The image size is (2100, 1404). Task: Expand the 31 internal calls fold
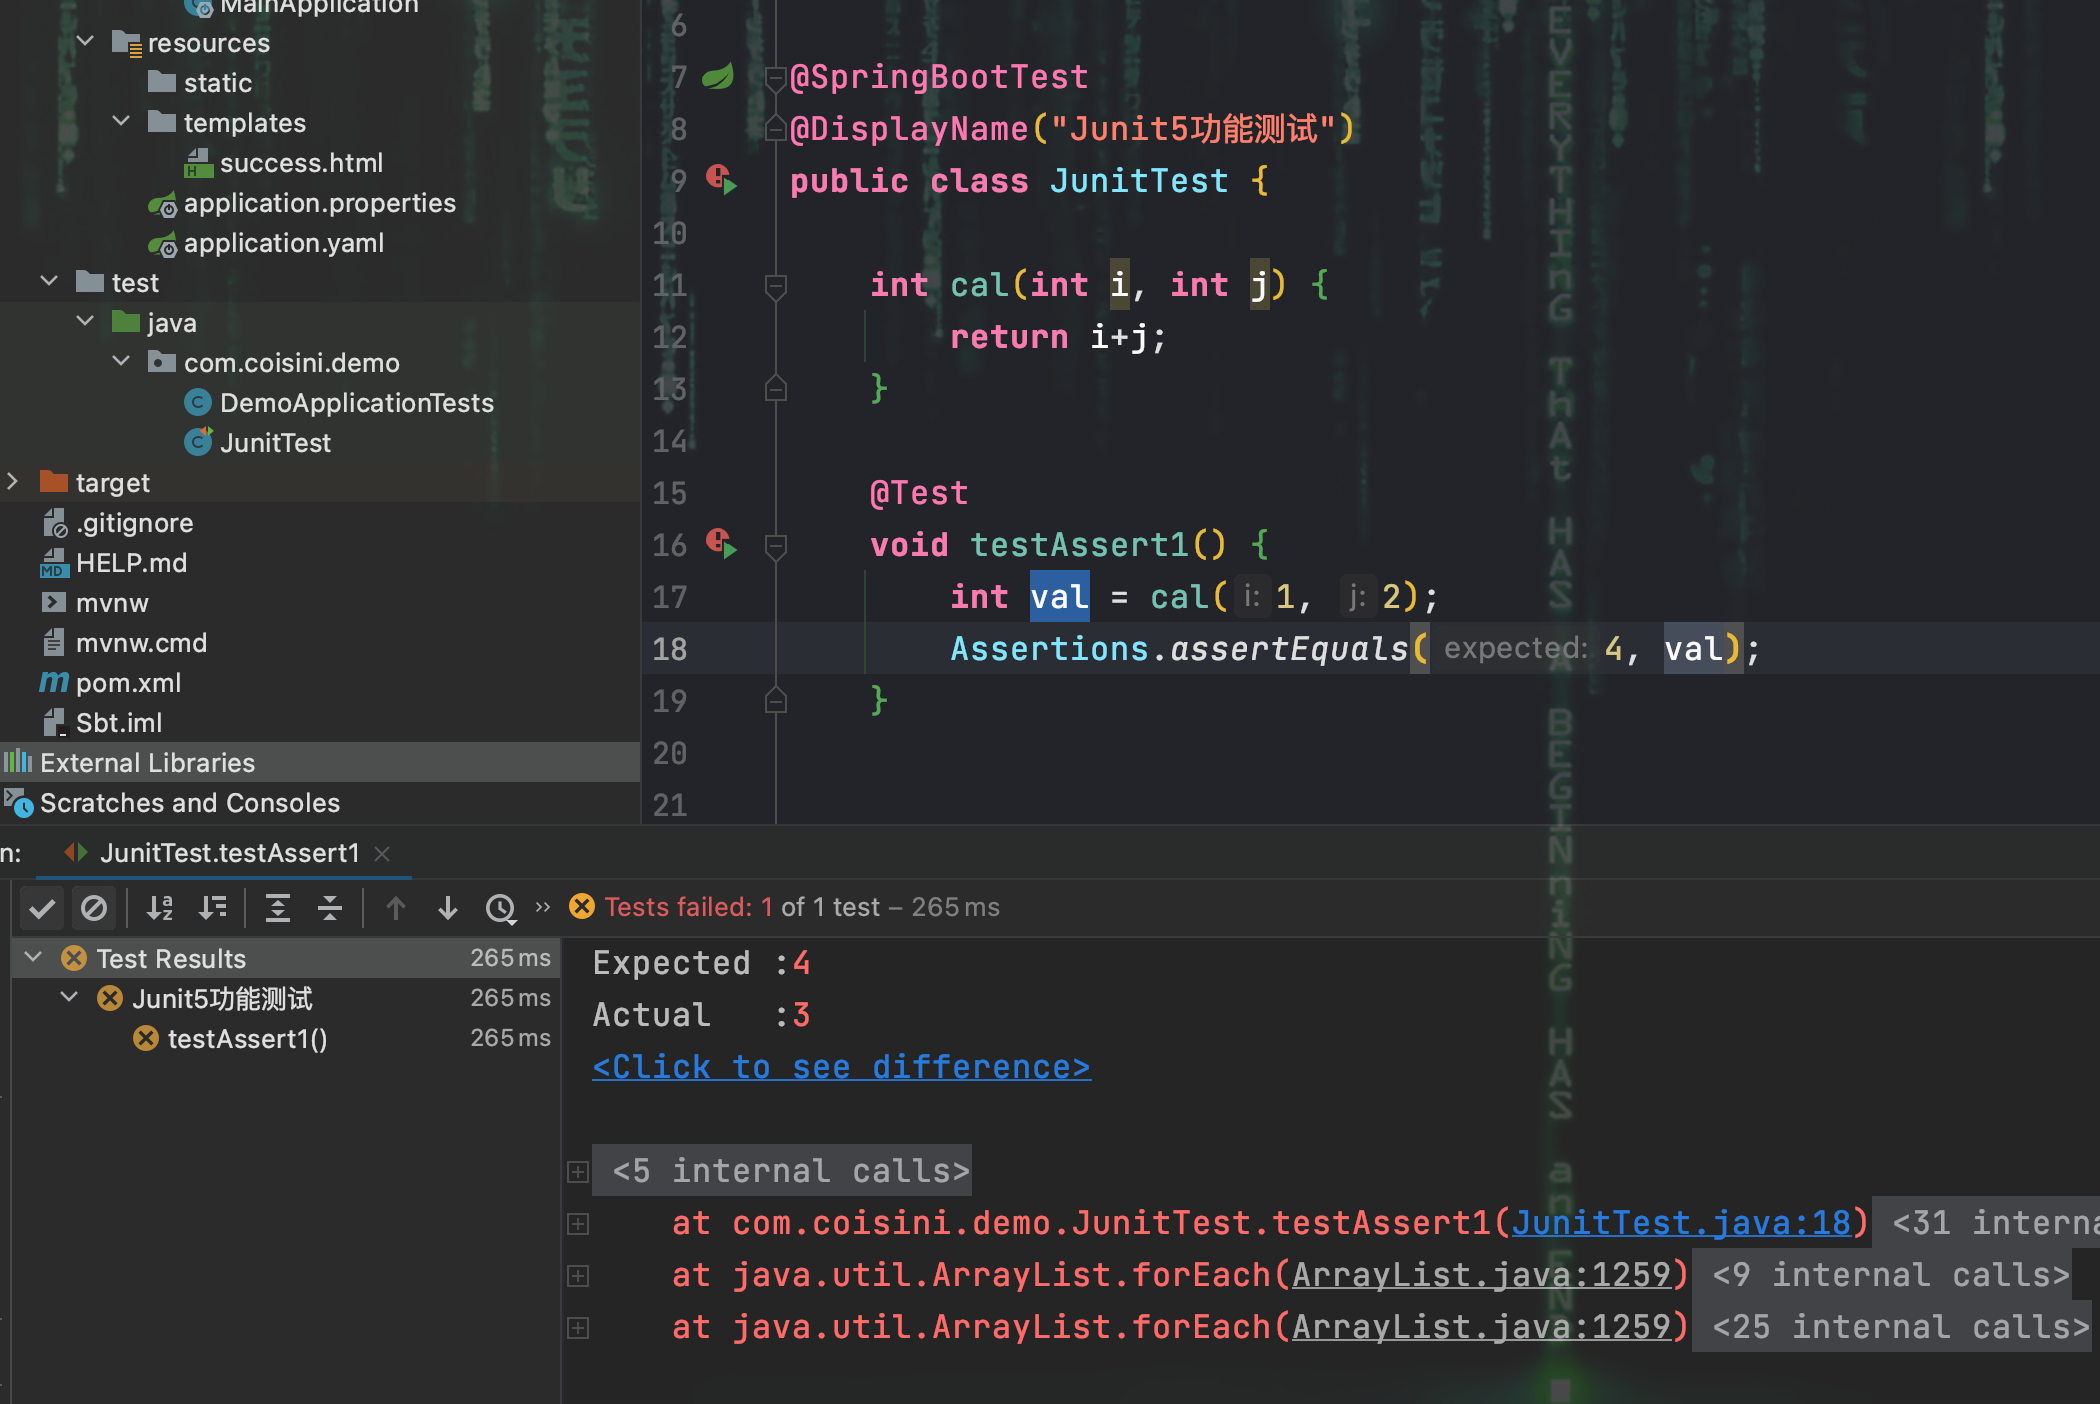click(1986, 1223)
